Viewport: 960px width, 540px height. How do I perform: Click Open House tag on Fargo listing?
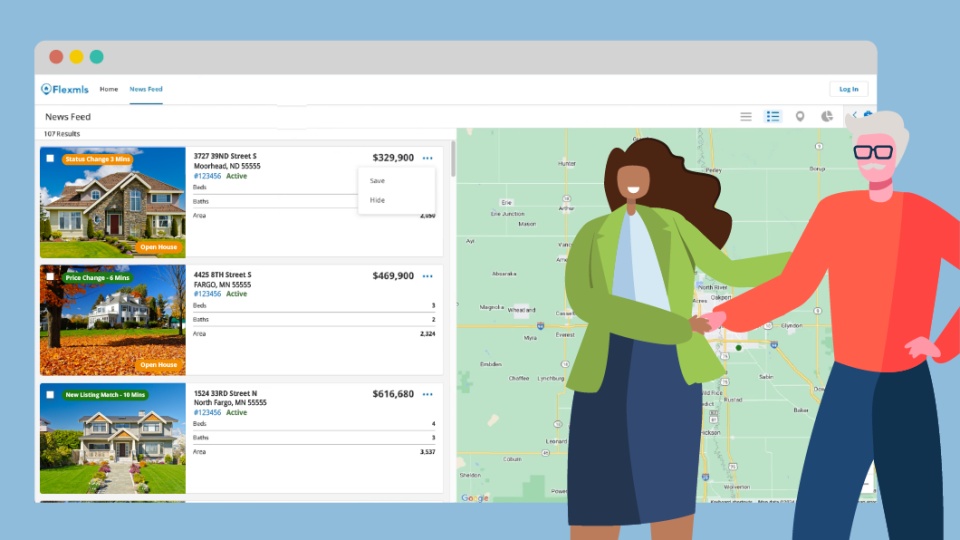click(x=159, y=365)
